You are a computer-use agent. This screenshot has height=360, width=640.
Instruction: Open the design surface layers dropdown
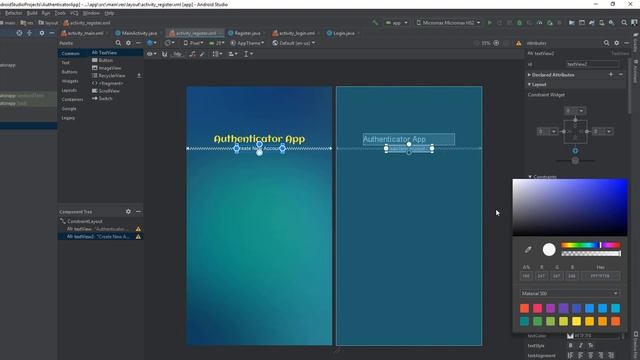point(151,43)
